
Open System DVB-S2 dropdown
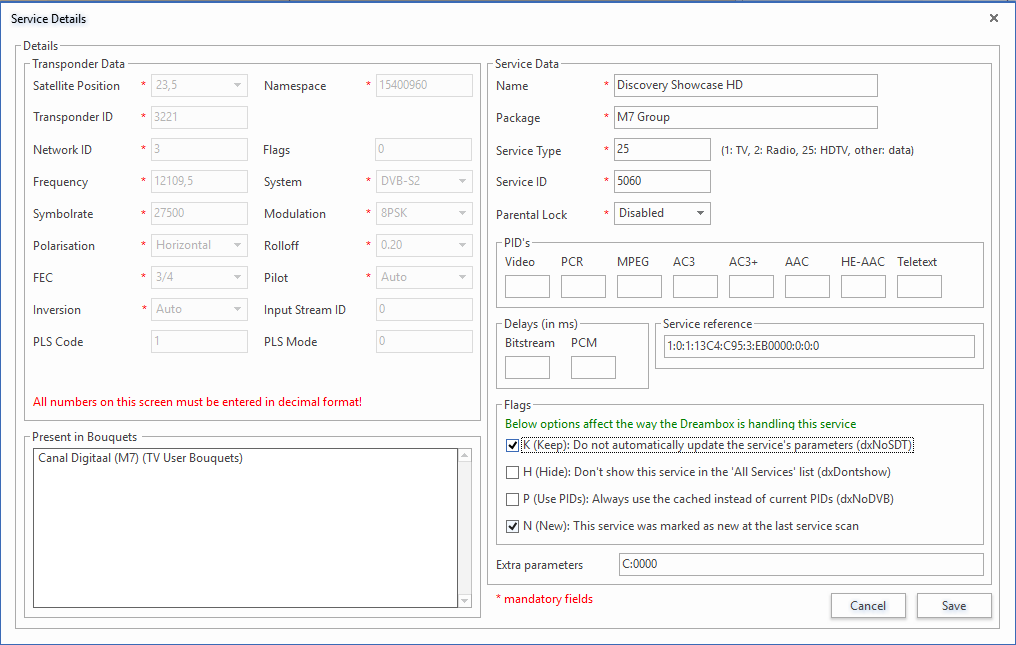tap(424, 182)
